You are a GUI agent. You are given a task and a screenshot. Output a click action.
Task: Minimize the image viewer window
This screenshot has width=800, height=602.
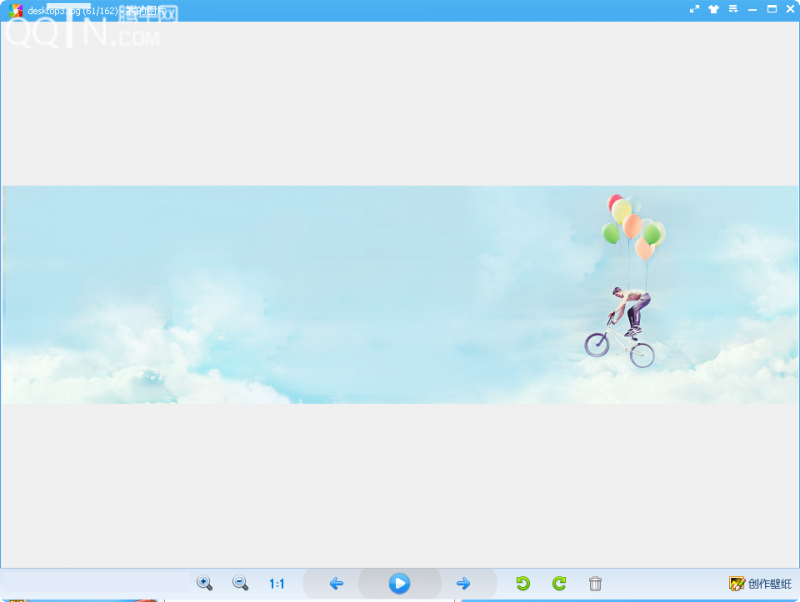pyautogui.click(x=752, y=9)
